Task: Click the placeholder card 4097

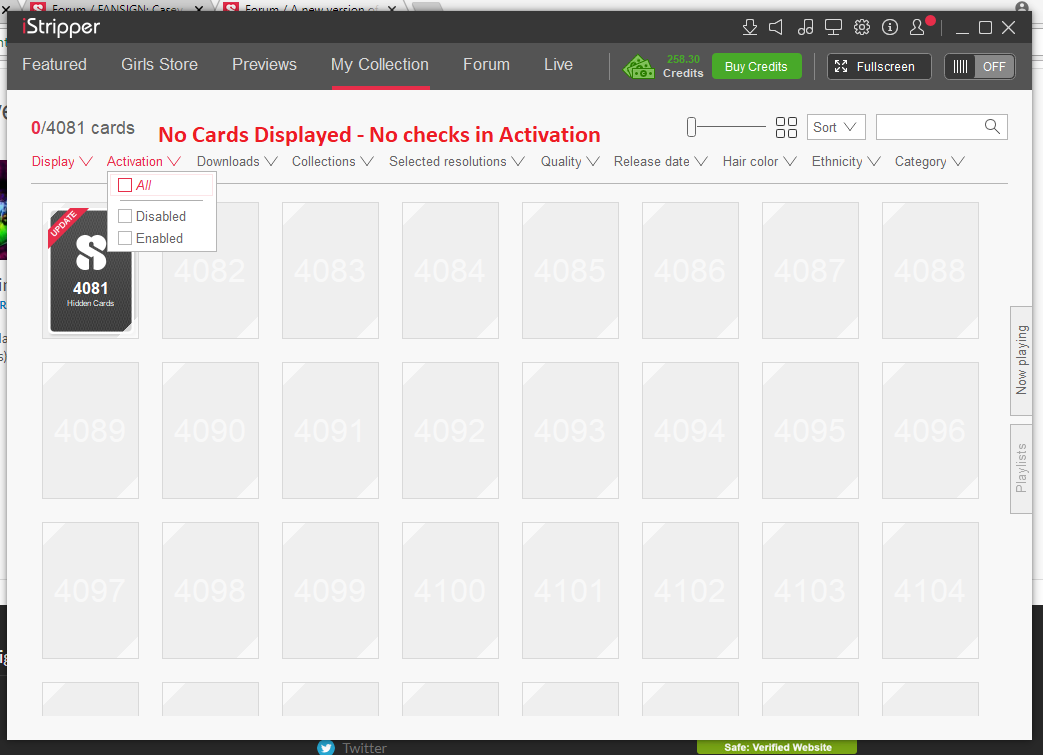Action: click(90, 590)
